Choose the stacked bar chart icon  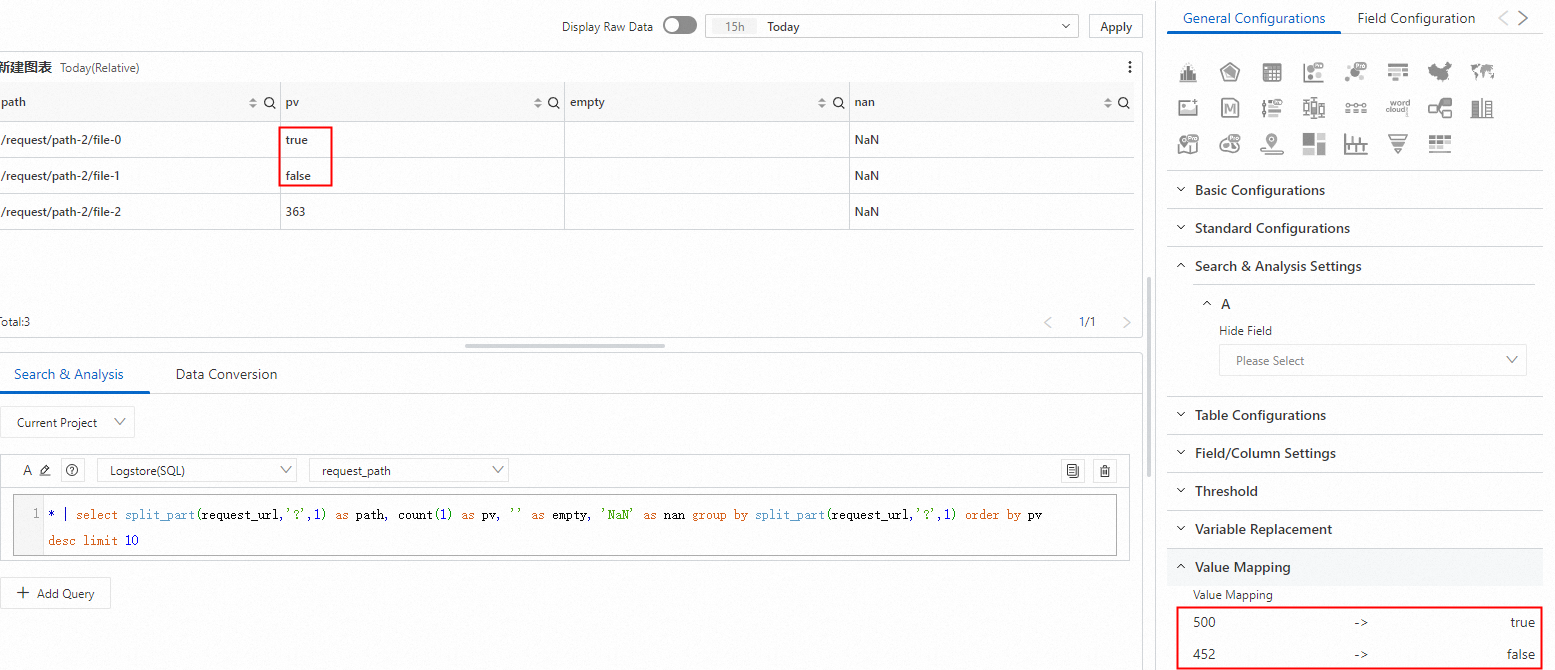pyautogui.click(x=1482, y=108)
